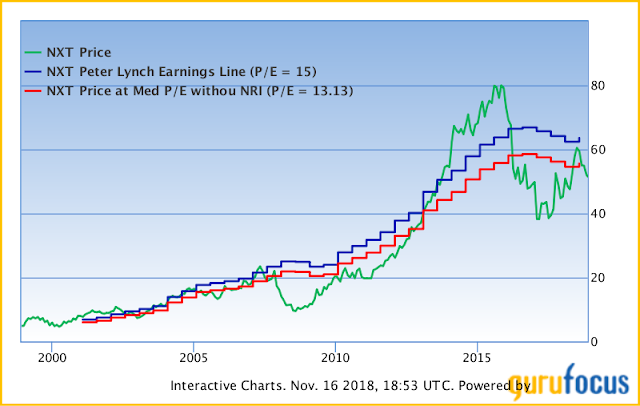The width and height of the screenshot is (640, 406).
Task: Click the 0 y-axis label
Action: click(x=594, y=342)
